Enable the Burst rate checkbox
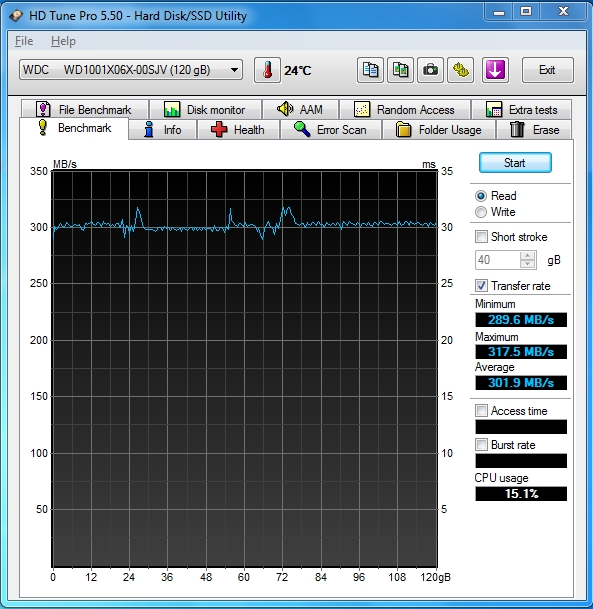The height and width of the screenshot is (609, 593). click(481, 444)
